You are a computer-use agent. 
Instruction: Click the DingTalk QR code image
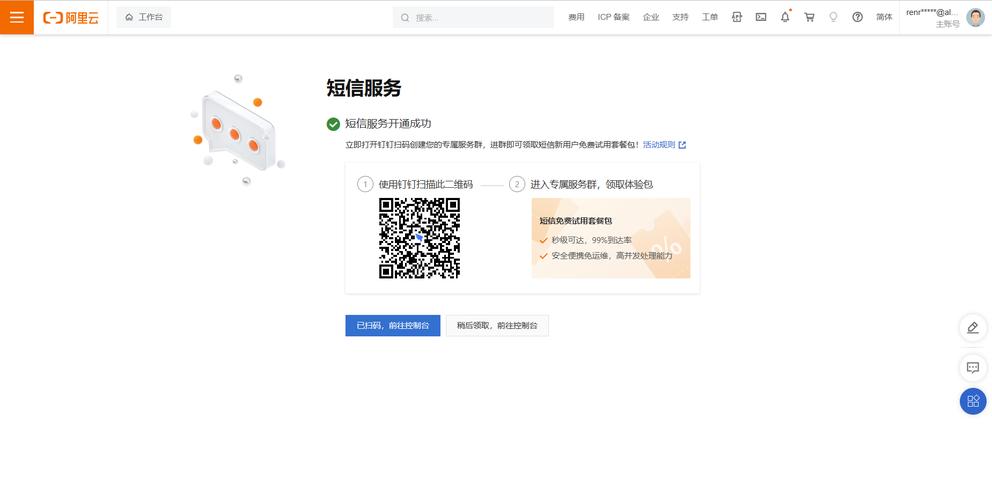[419, 238]
